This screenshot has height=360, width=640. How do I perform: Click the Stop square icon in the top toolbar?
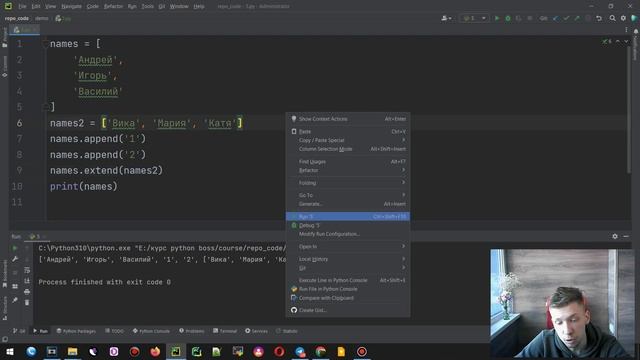pos(530,18)
